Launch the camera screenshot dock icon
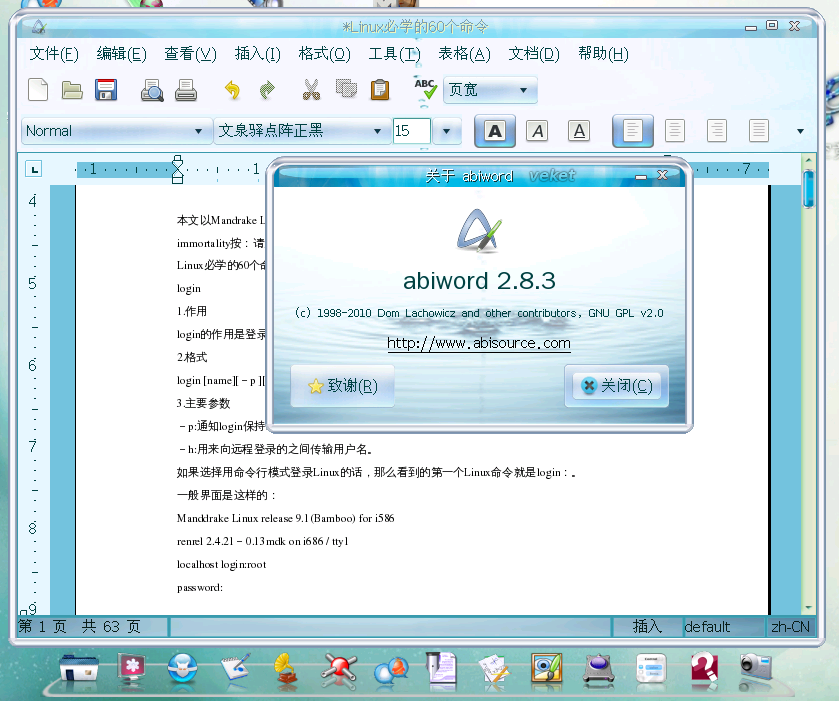 (755, 666)
